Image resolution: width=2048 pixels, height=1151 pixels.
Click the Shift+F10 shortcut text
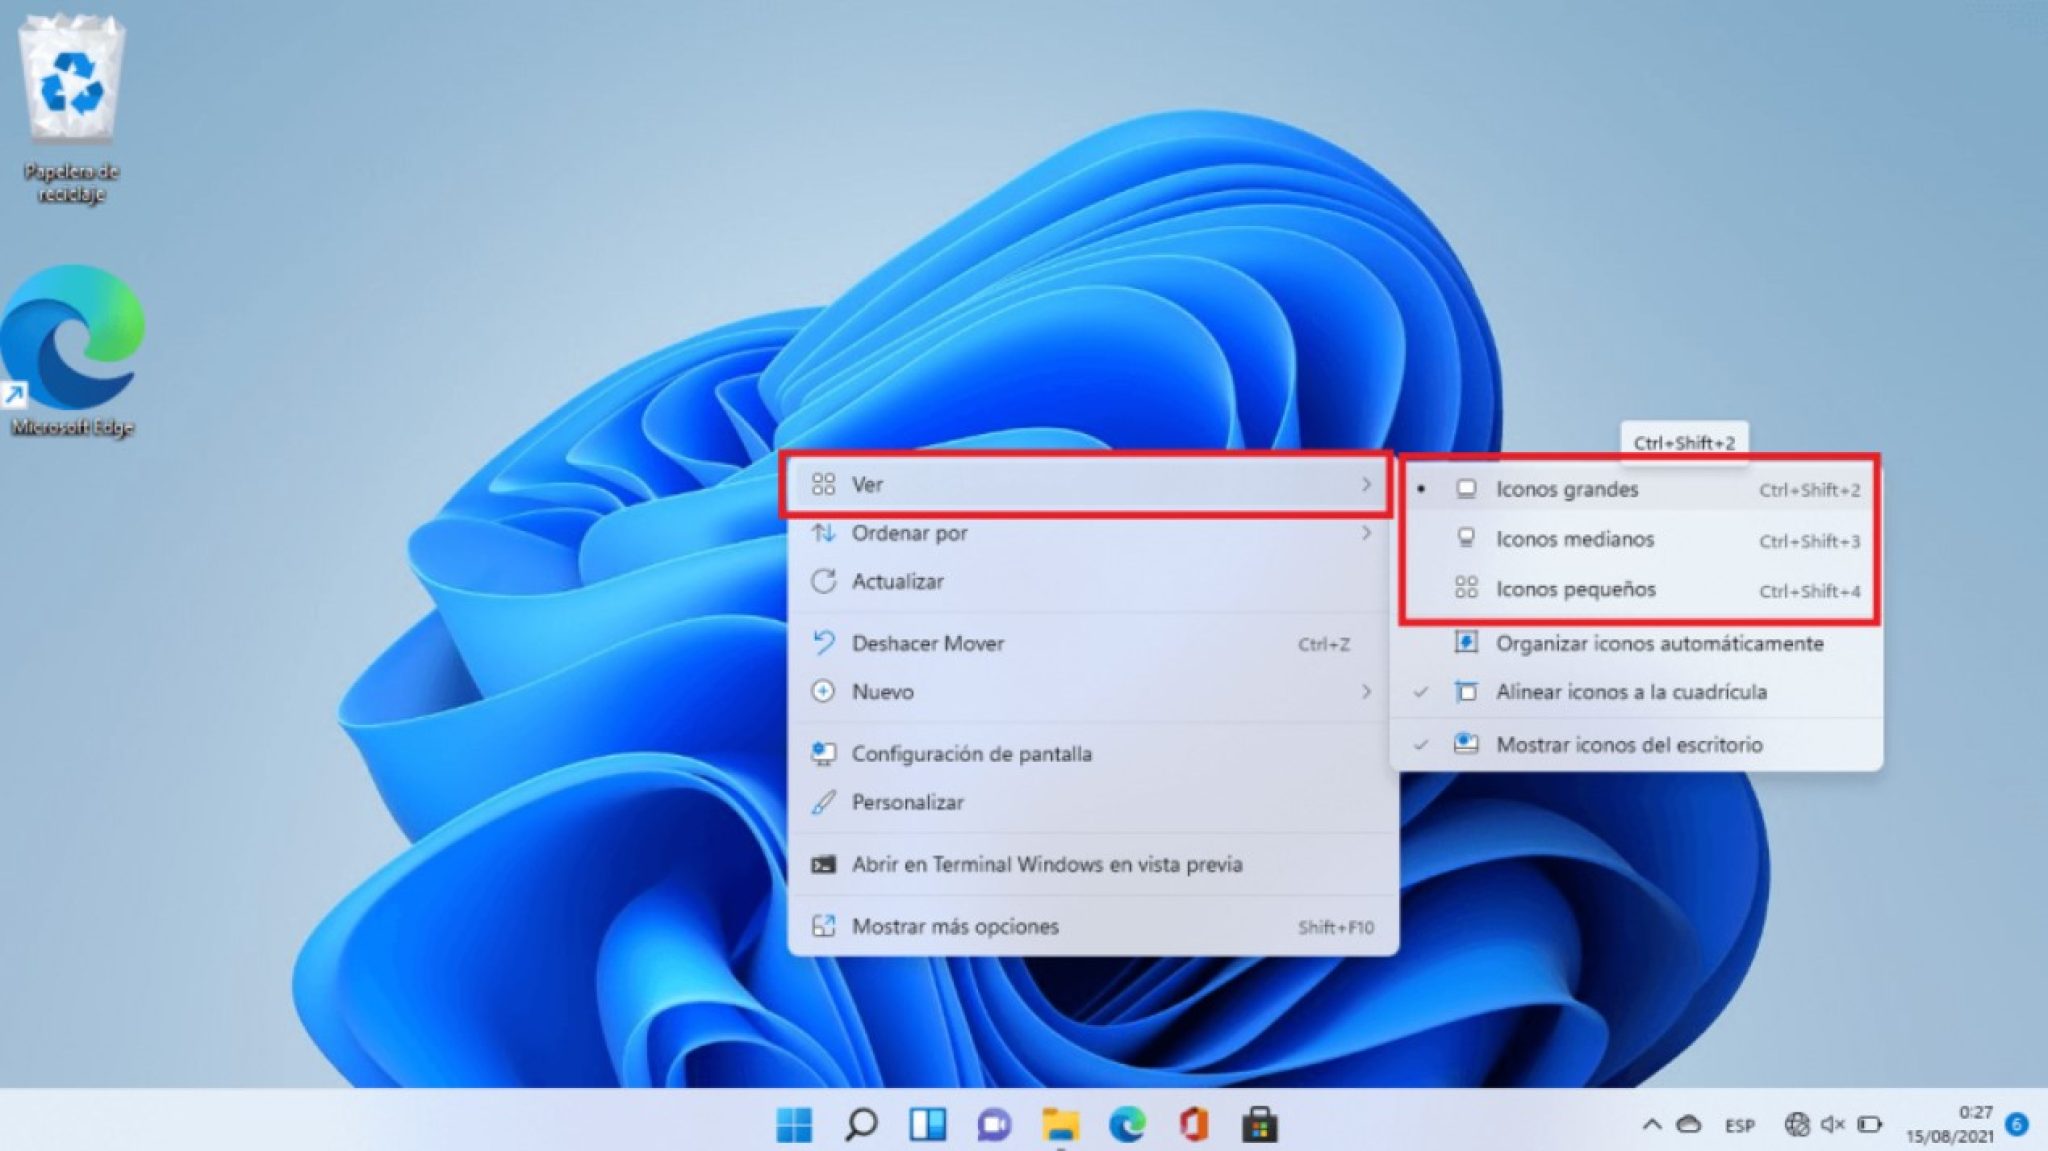[x=1336, y=927]
